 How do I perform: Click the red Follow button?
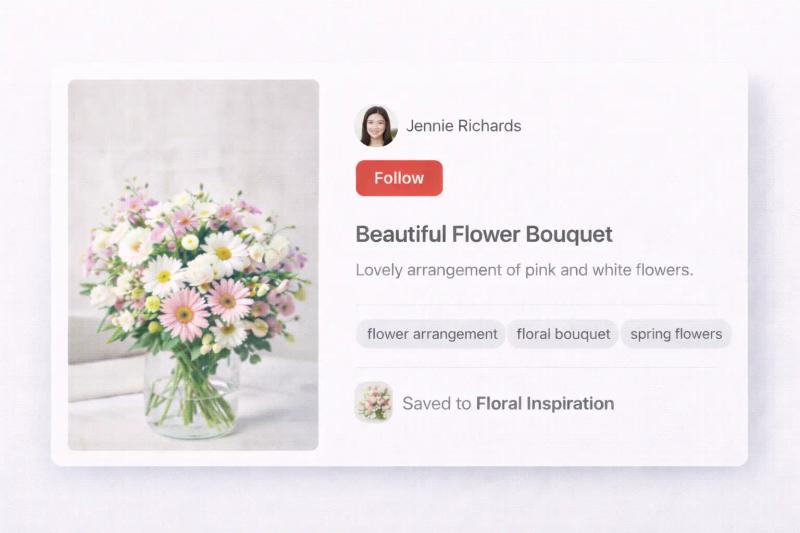pos(399,178)
